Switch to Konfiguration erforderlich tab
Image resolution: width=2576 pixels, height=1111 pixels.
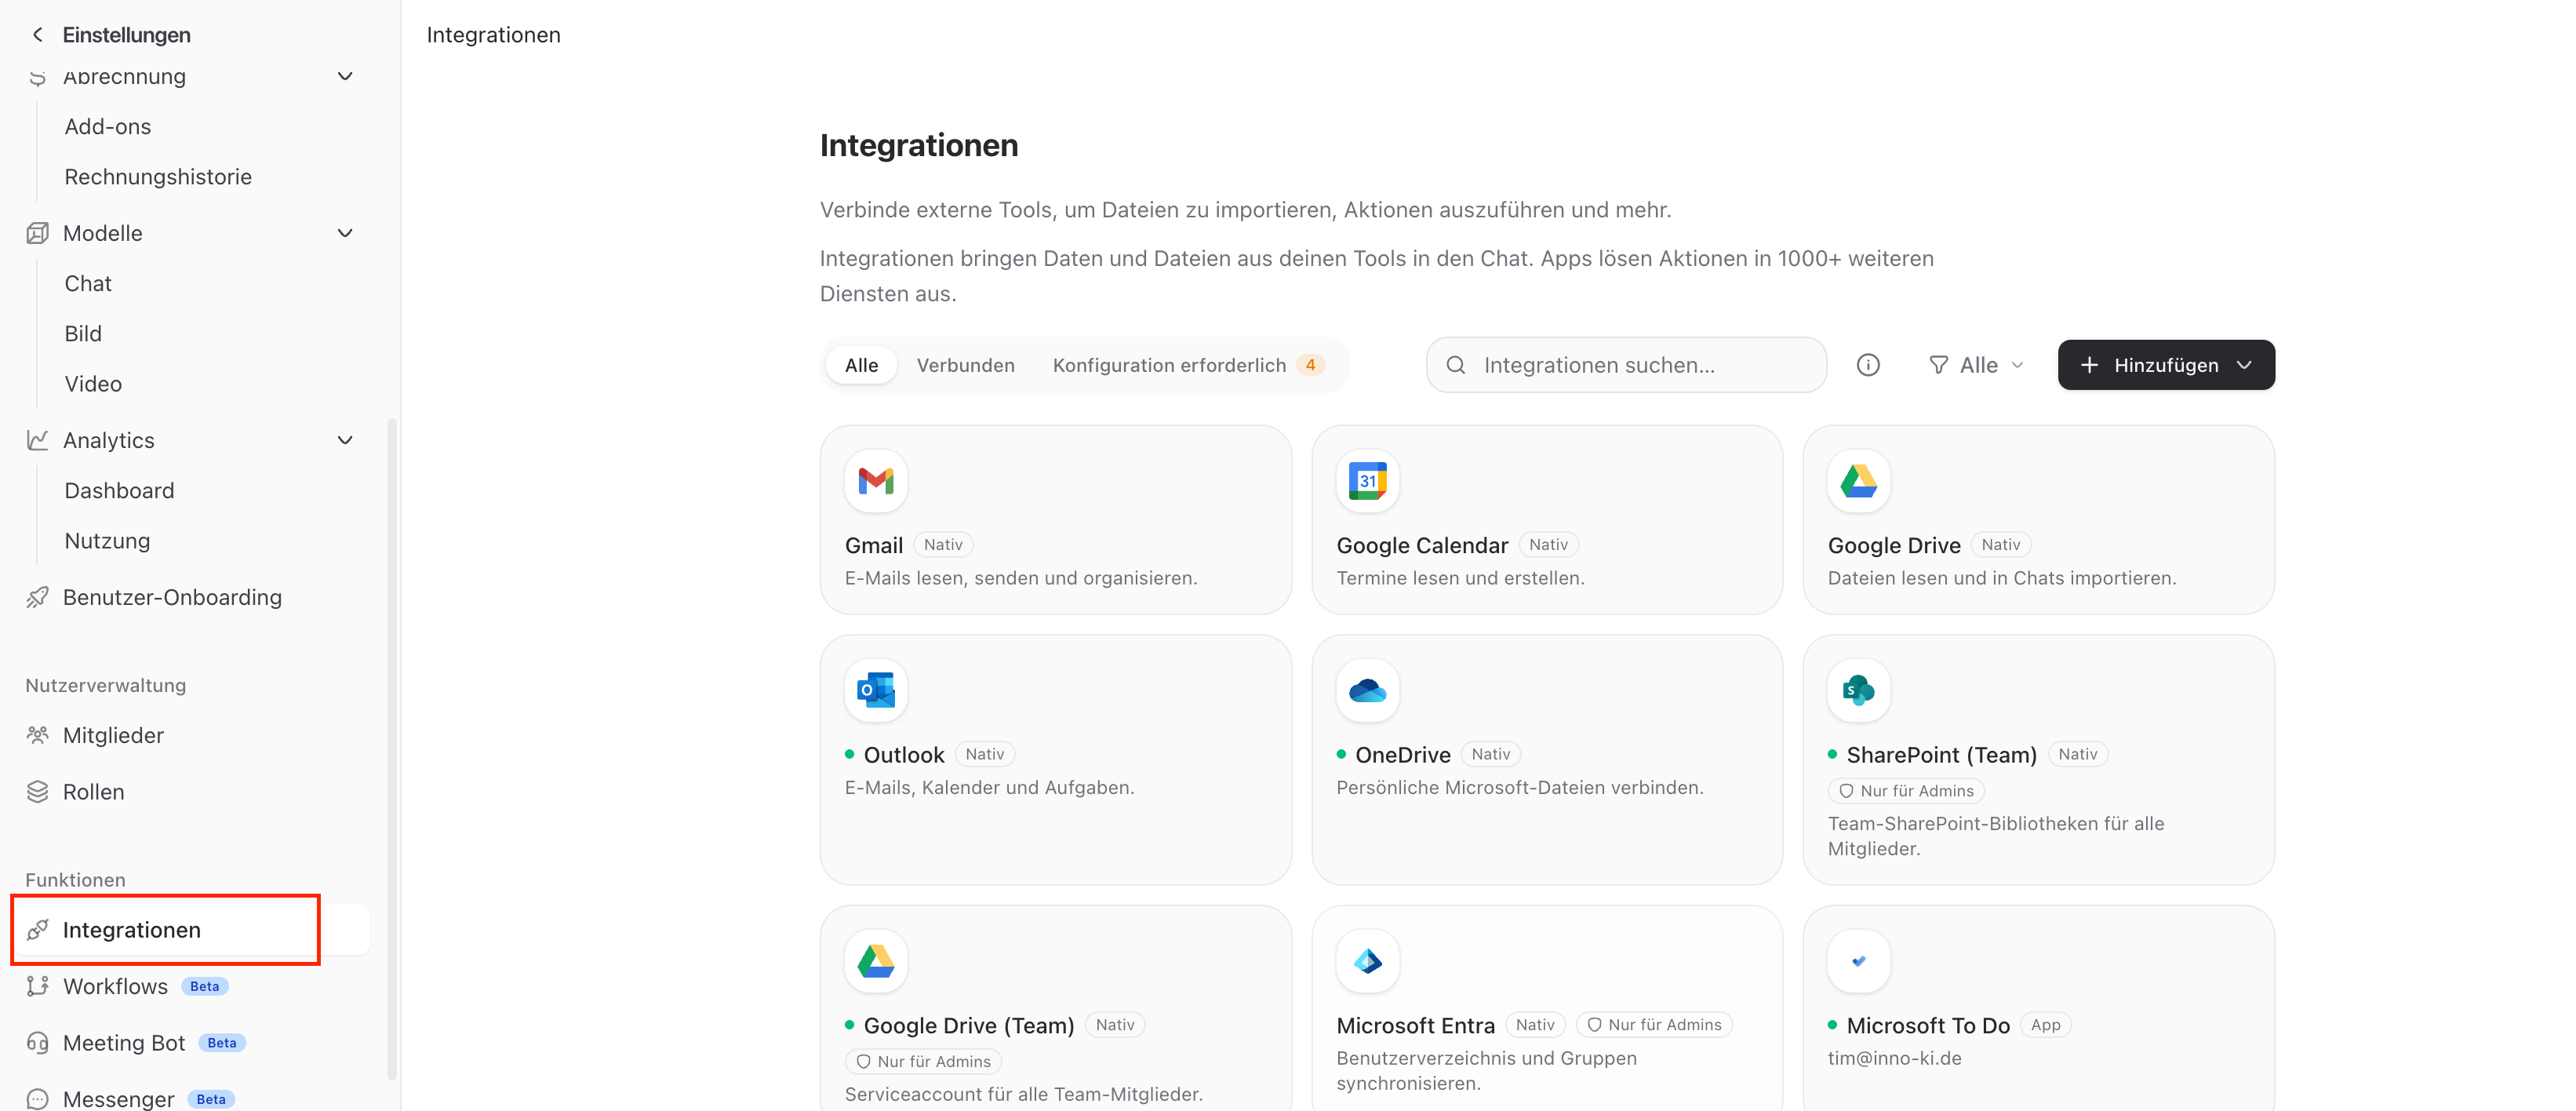pos(1187,365)
